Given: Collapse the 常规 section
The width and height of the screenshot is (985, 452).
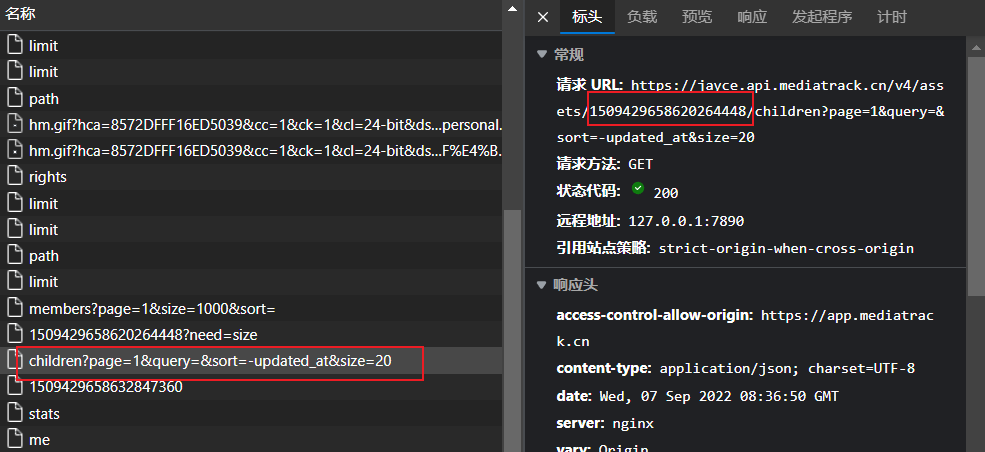Looking at the screenshot, I should coord(542,54).
